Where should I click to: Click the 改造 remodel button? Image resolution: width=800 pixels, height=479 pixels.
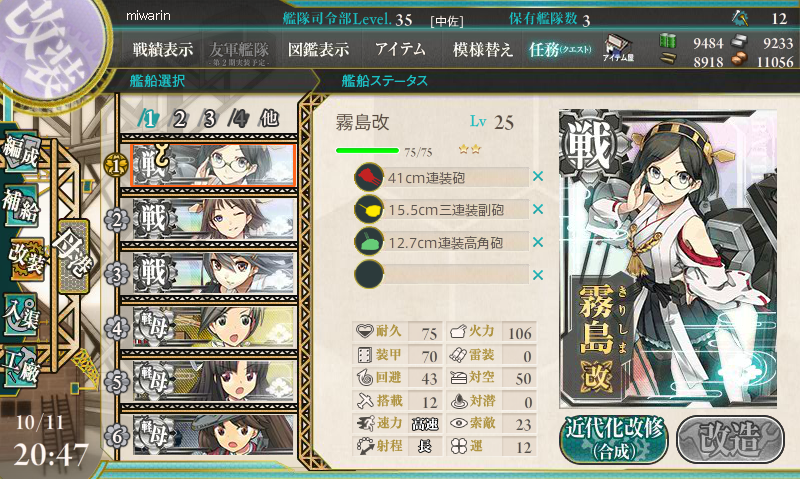pos(730,439)
